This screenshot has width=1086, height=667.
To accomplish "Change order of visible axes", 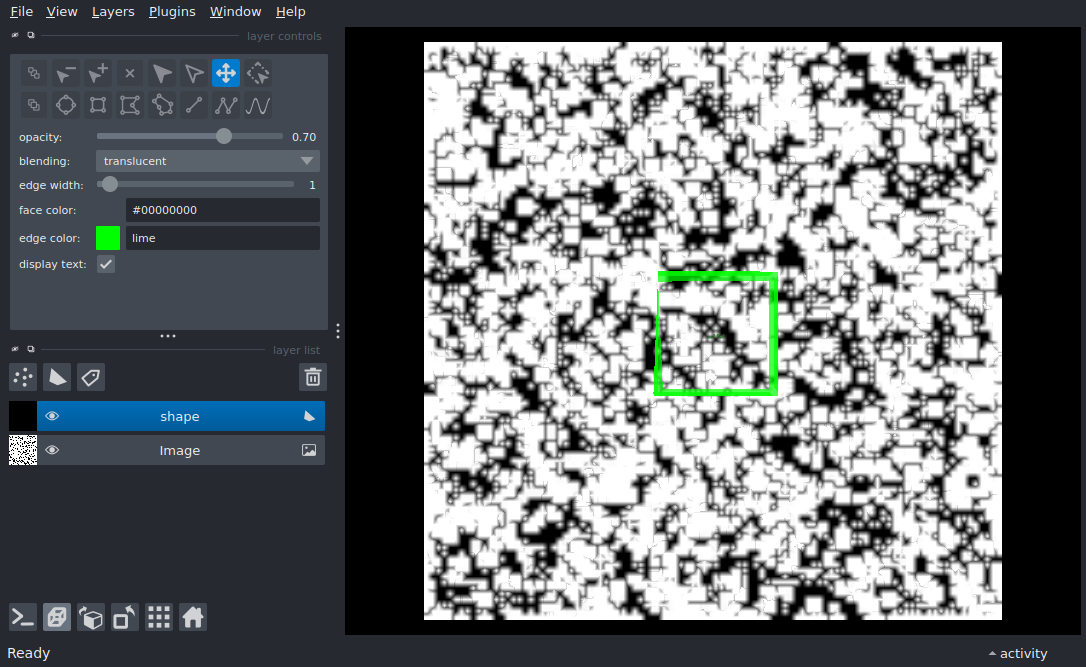I will [x=91, y=617].
